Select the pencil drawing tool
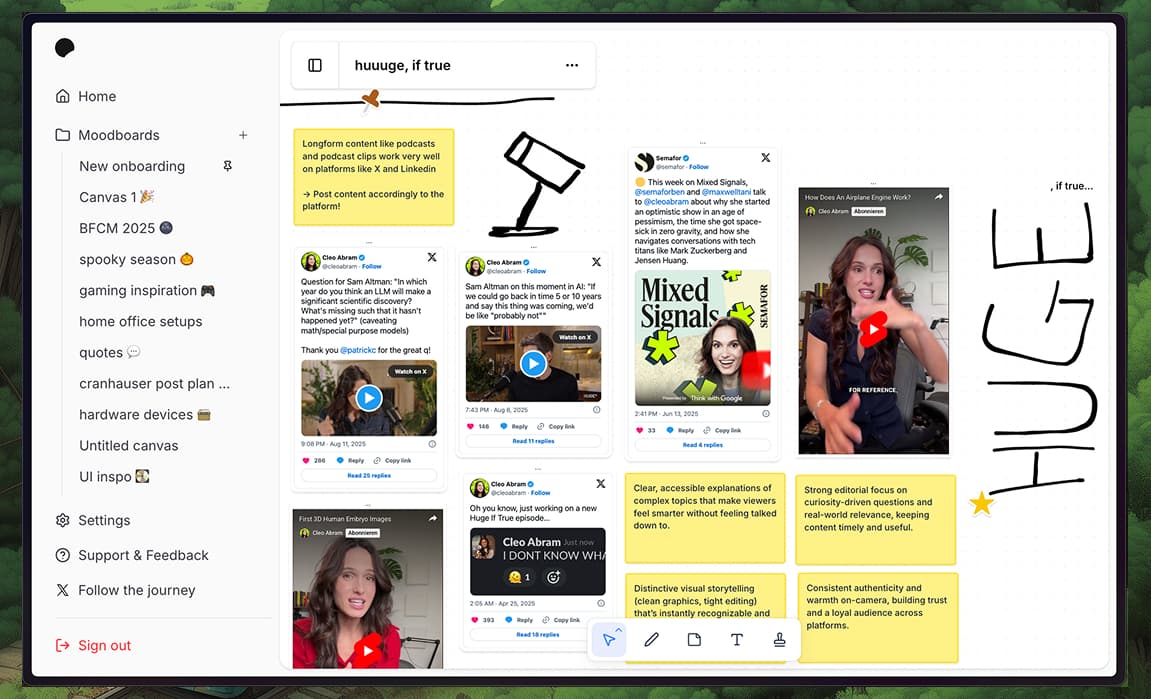The width and height of the screenshot is (1151, 699). click(652, 639)
